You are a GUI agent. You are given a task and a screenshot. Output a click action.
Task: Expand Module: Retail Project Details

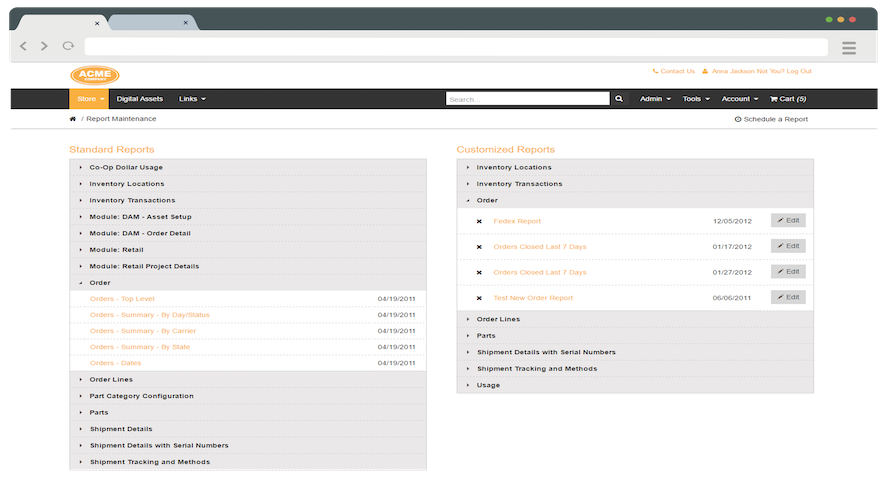pyautogui.click(x=248, y=266)
